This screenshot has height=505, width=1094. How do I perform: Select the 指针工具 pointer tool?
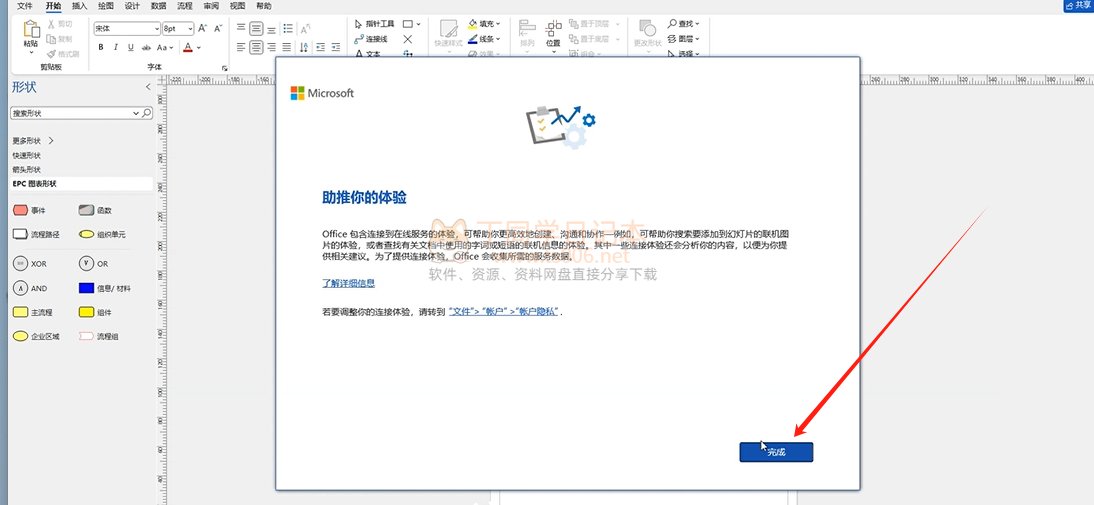(x=374, y=23)
